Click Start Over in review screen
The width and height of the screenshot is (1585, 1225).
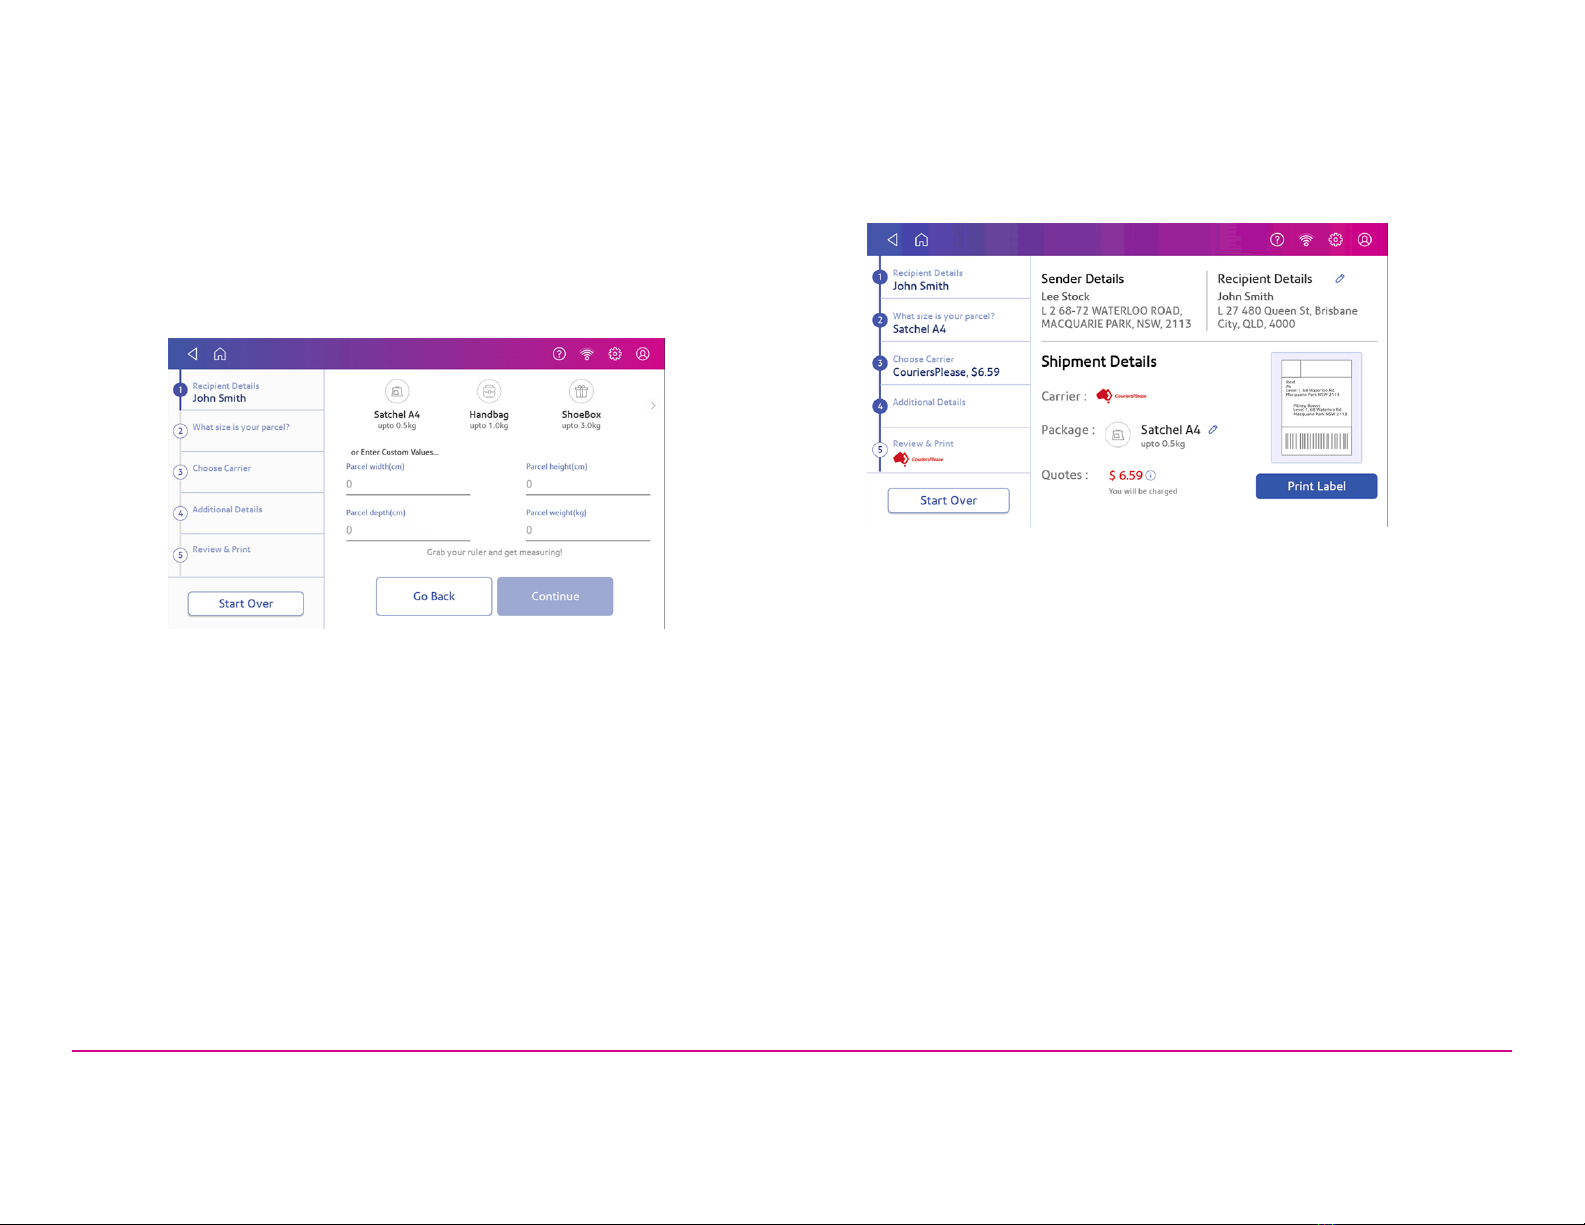point(949,501)
